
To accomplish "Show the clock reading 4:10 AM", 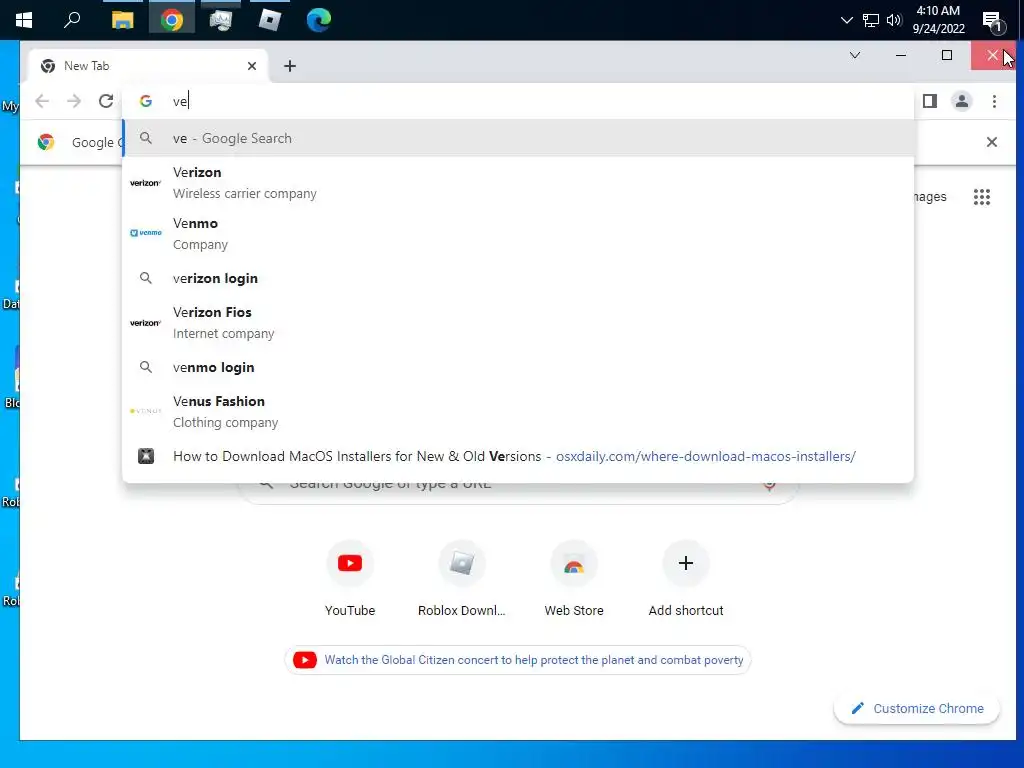I will click(x=938, y=10).
